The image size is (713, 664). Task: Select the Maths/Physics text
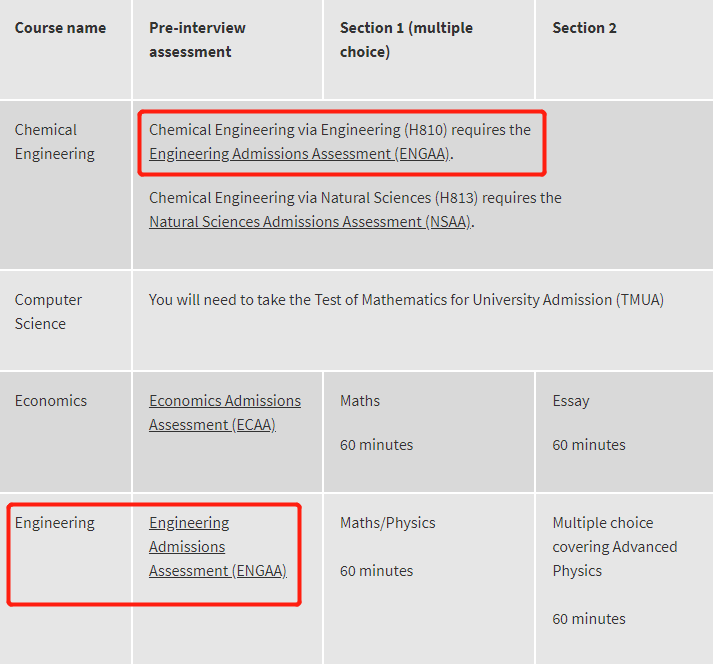click(388, 523)
